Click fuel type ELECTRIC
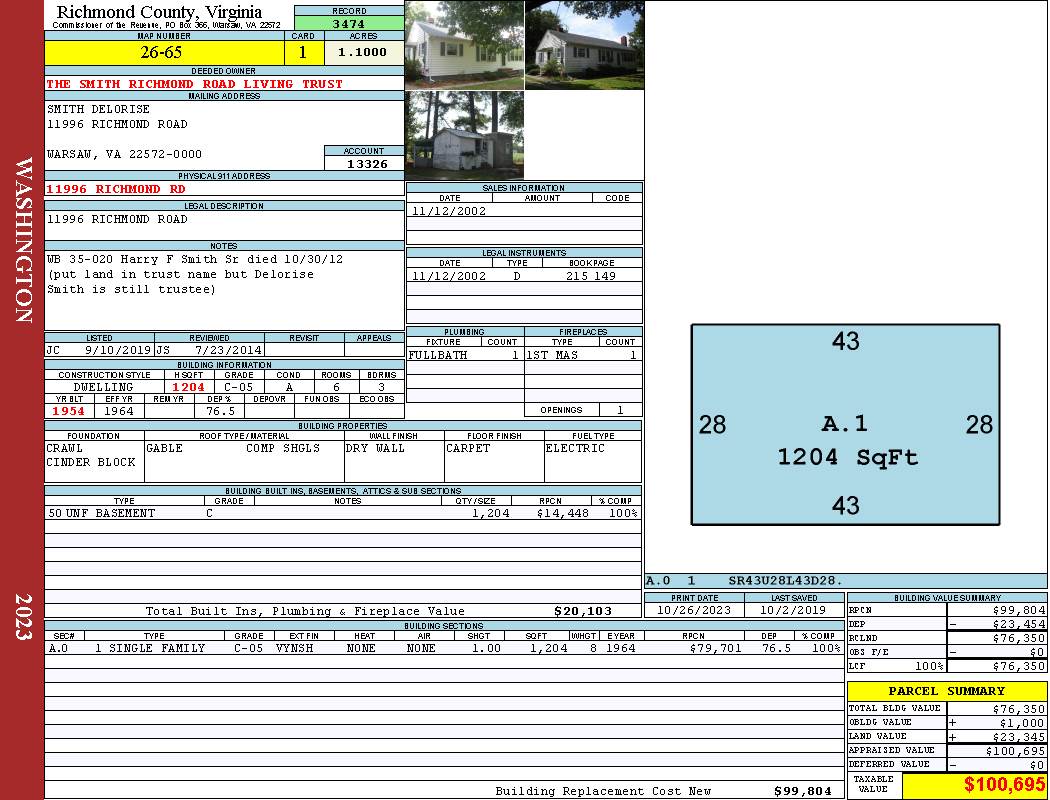 pos(575,448)
